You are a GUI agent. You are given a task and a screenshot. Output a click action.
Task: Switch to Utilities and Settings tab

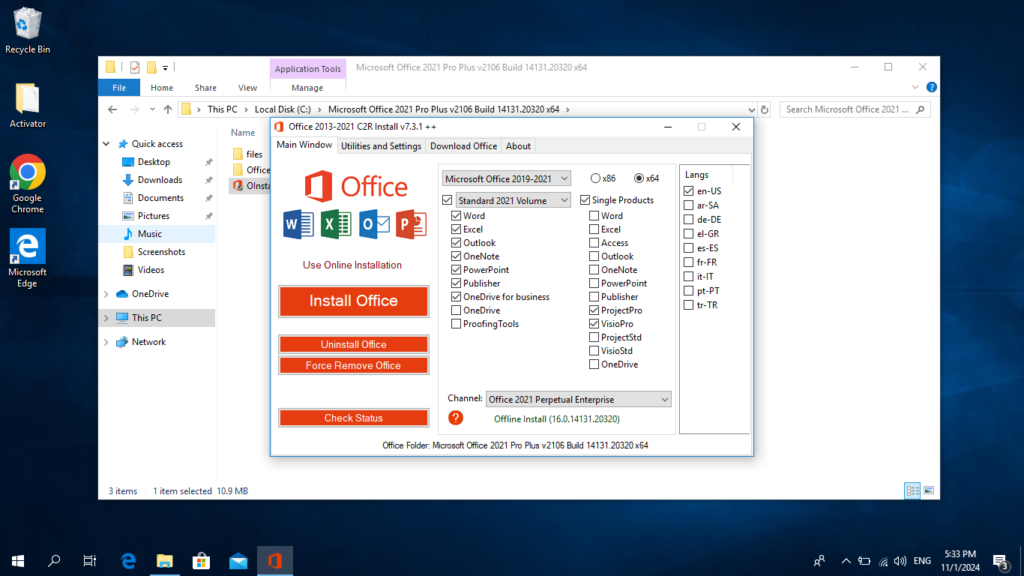(x=381, y=146)
